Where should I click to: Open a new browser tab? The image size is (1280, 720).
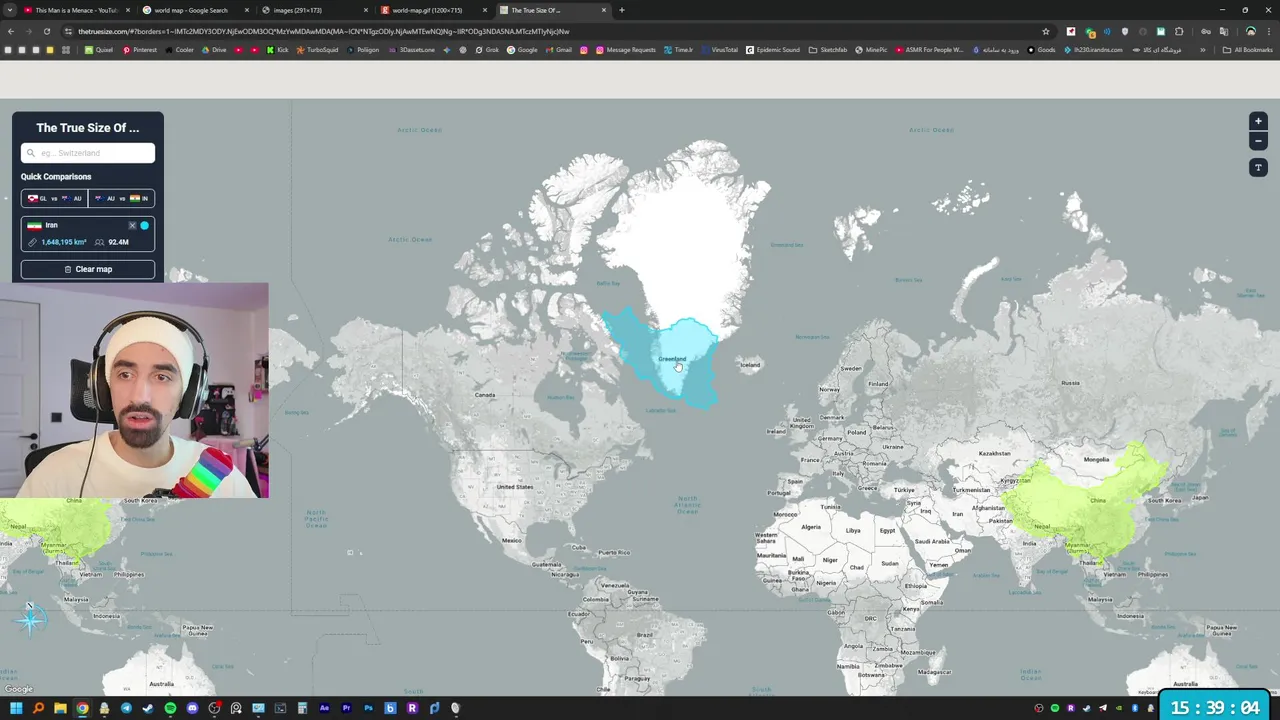pos(622,10)
